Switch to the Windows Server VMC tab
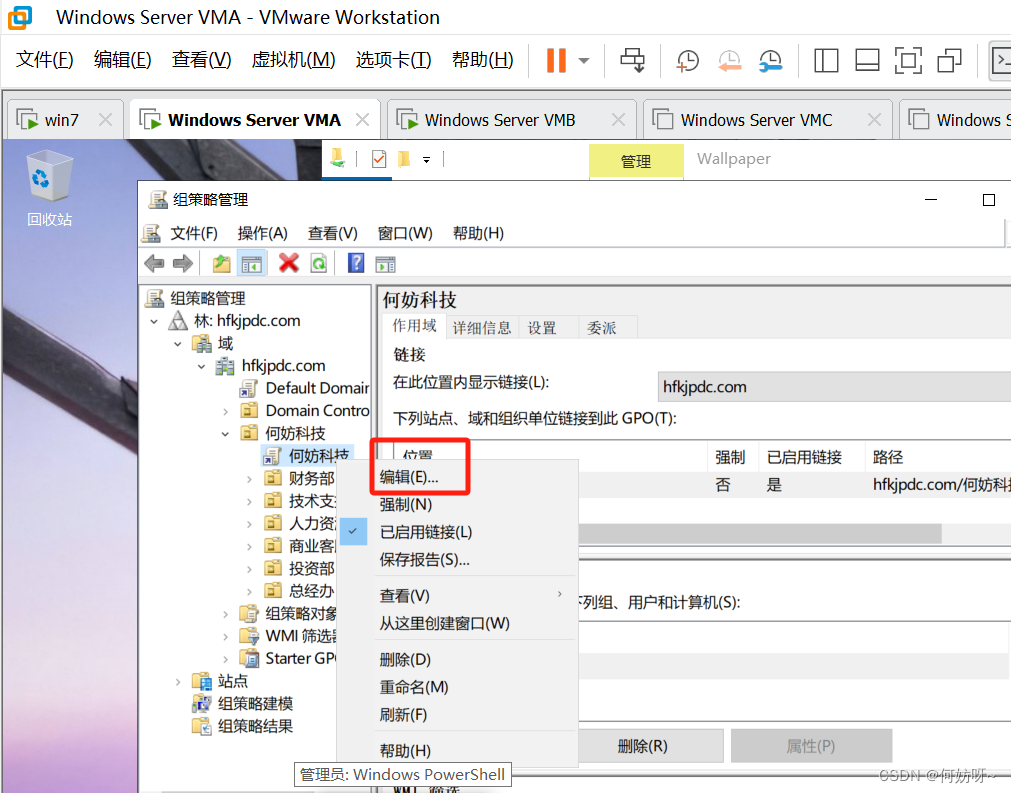1011x793 pixels. coord(756,120)
